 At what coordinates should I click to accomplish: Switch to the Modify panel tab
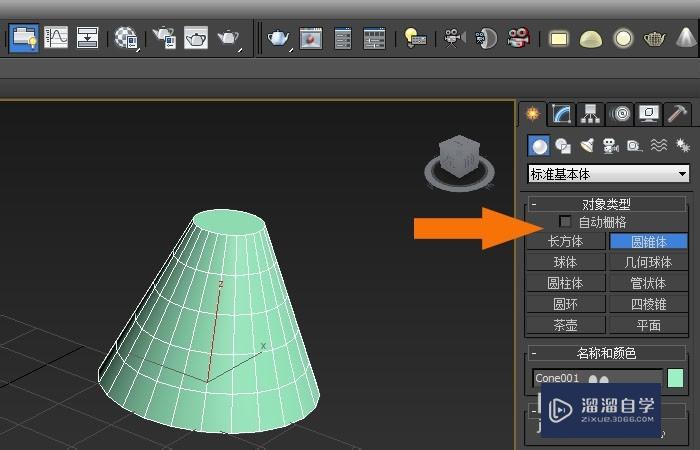561,114
